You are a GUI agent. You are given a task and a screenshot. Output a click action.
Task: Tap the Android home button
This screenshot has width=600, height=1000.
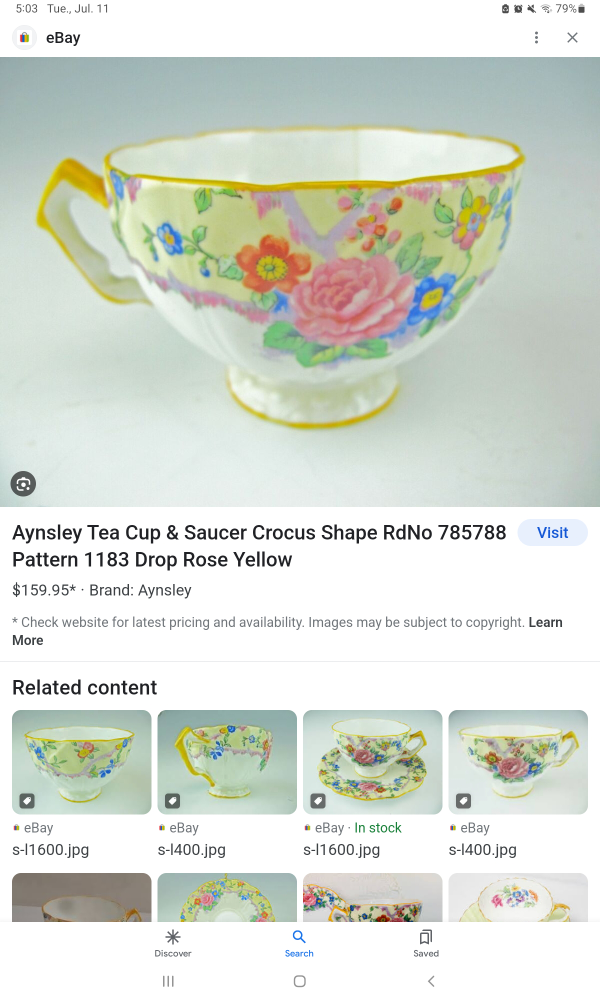(300, 981)
